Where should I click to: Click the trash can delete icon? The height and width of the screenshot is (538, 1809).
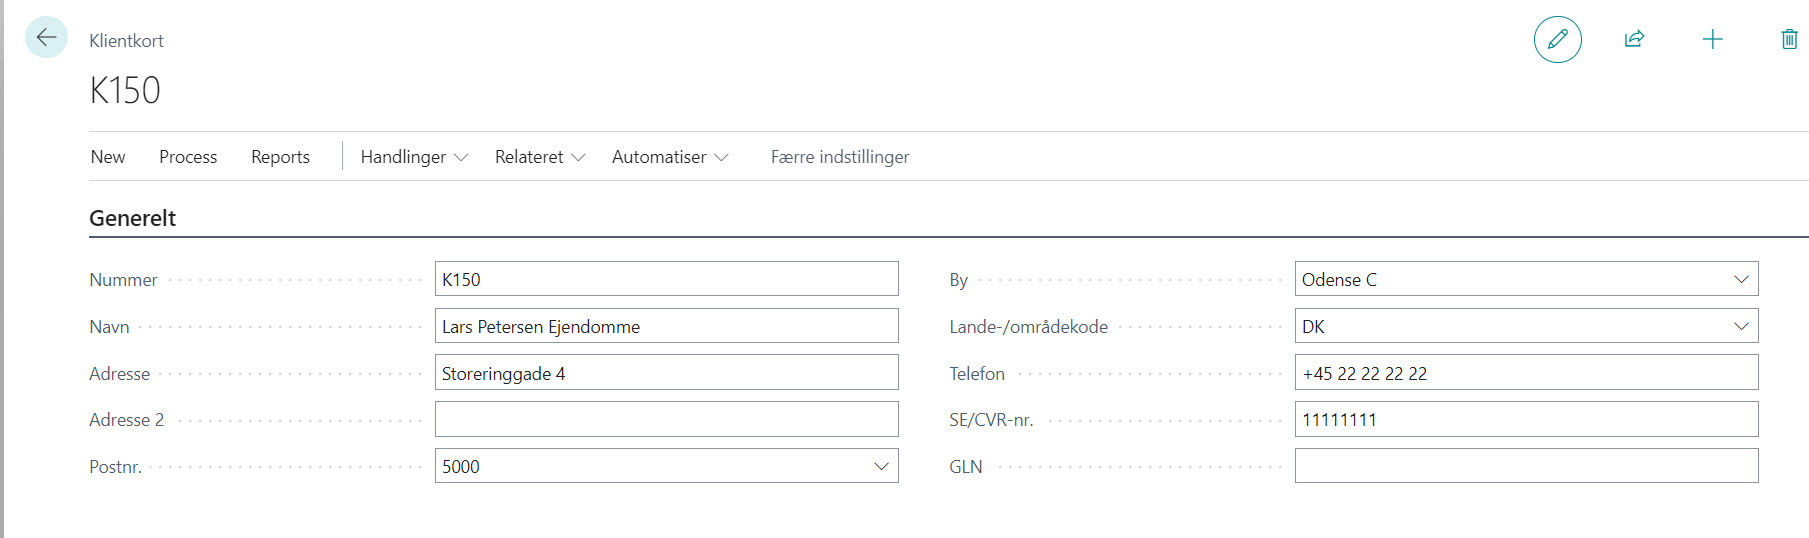click(x=1789, y=39)
